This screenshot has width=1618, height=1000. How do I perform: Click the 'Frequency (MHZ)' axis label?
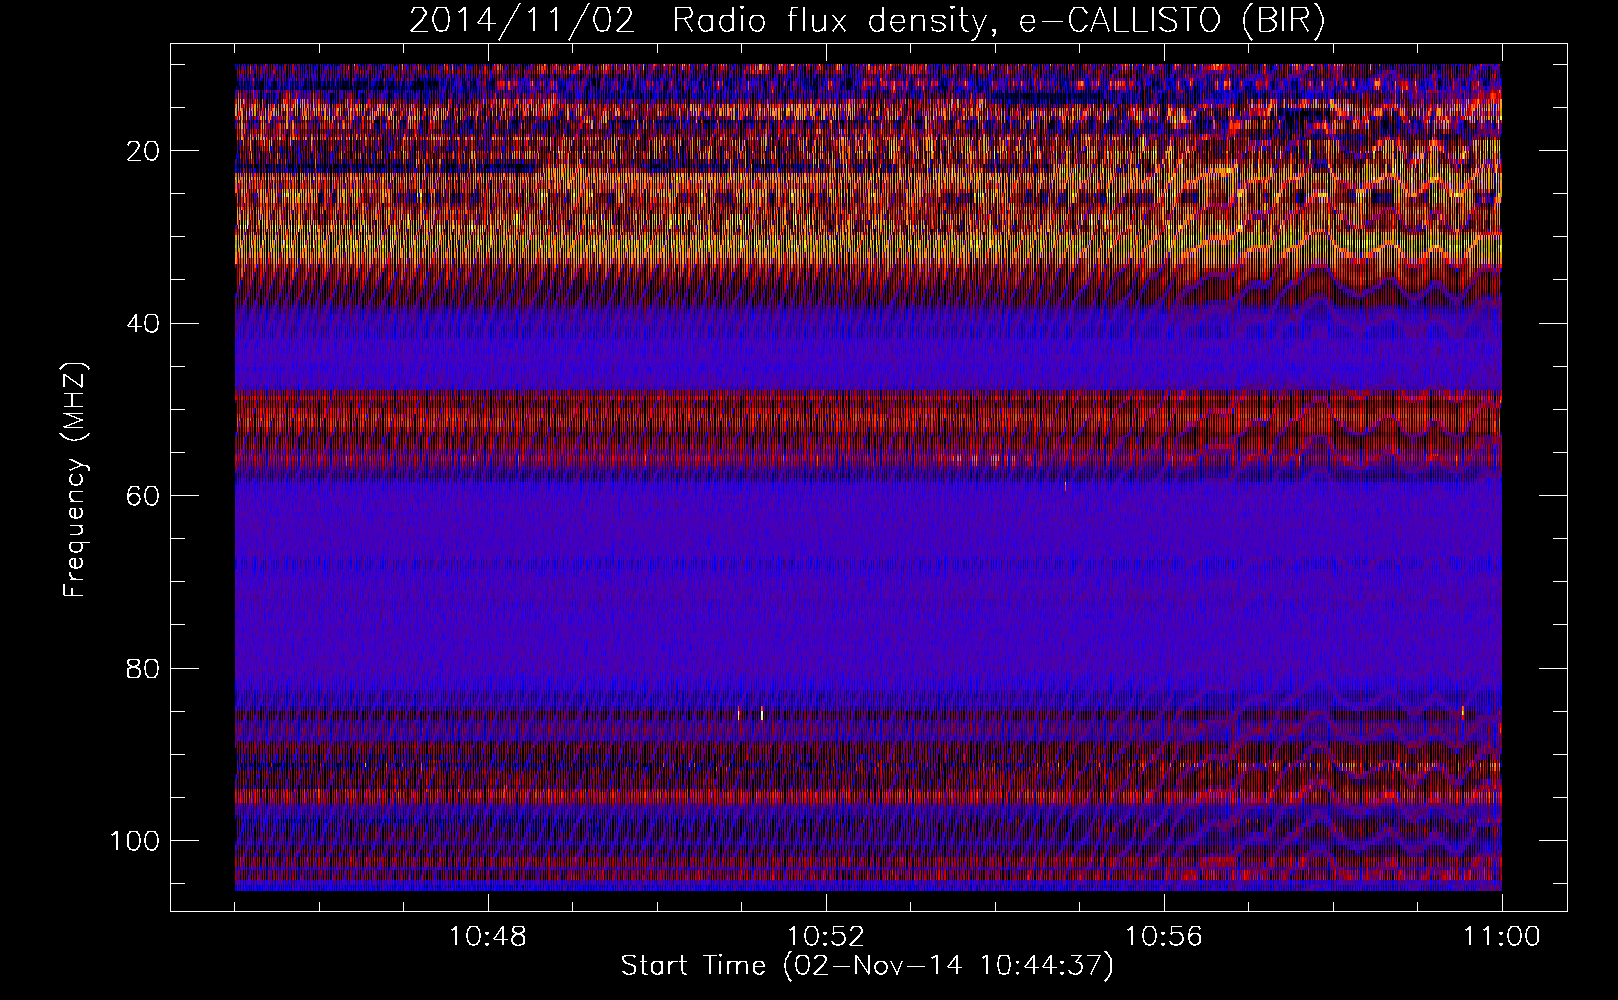(75, 479)
